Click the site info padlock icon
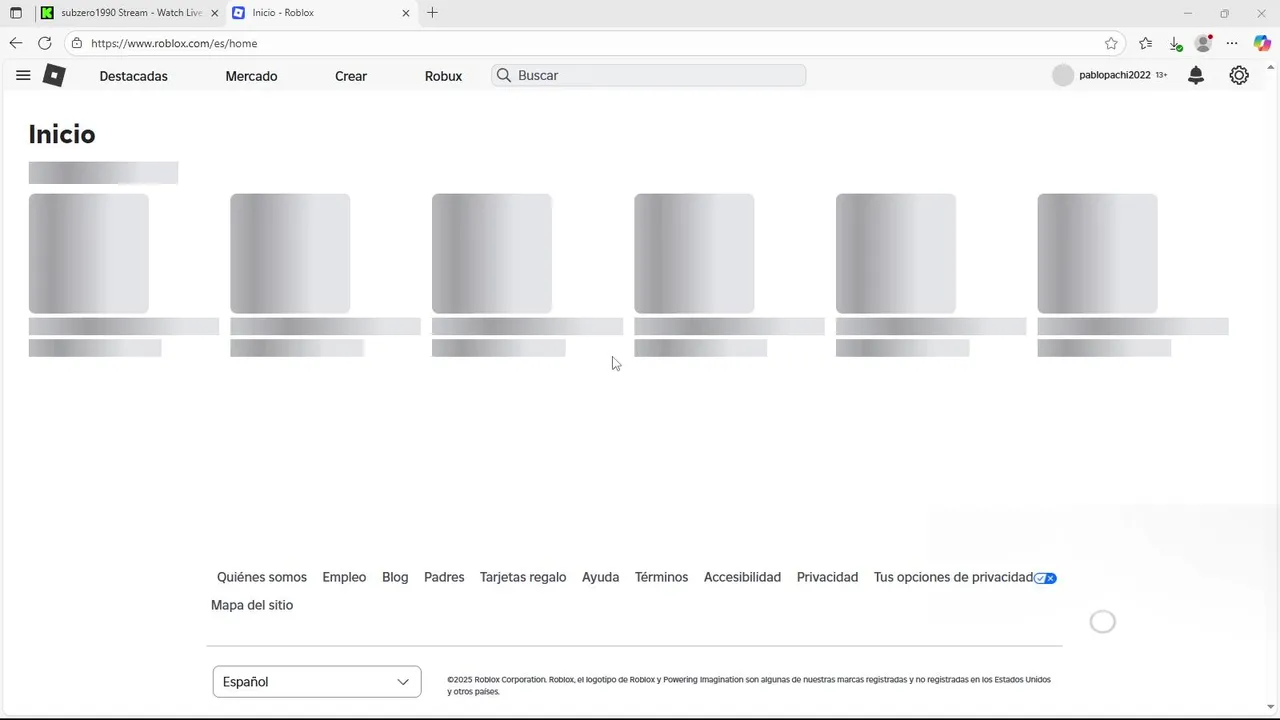This screenshot has height=720, width=1280. 77,43
